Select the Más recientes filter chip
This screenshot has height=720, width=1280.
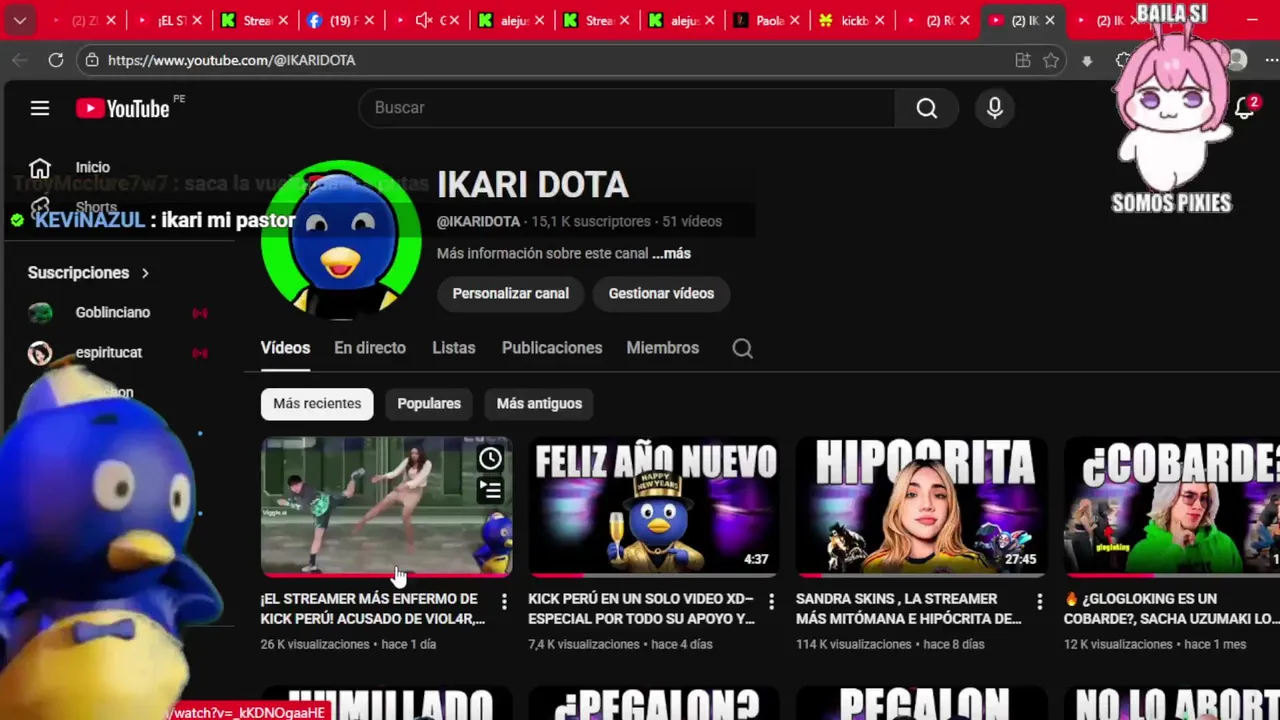click(317, 404)
